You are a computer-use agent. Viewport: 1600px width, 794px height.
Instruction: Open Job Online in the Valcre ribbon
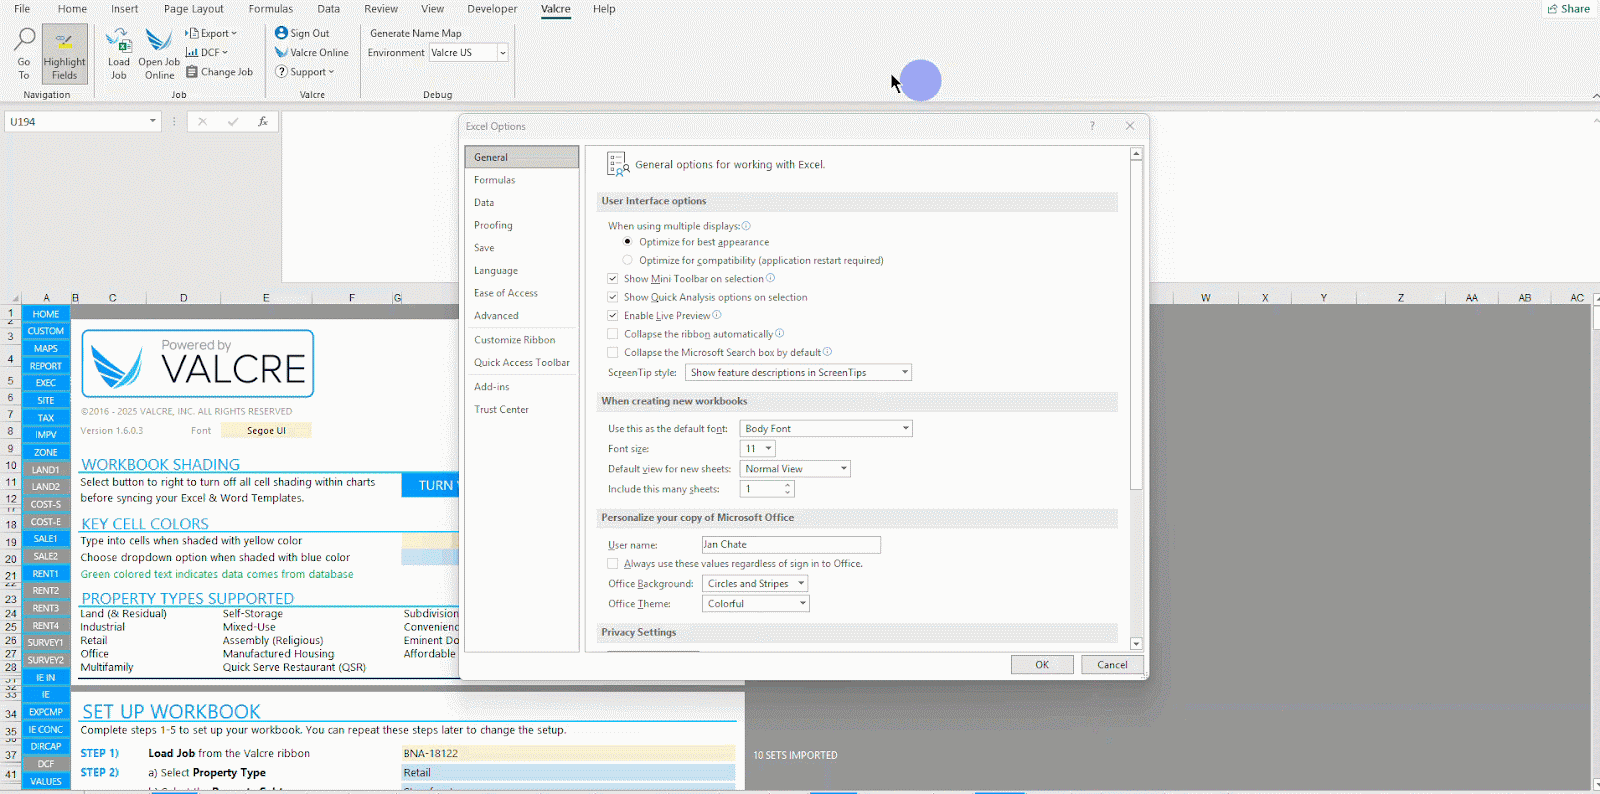pyautogui.click(x=159, y=54)
